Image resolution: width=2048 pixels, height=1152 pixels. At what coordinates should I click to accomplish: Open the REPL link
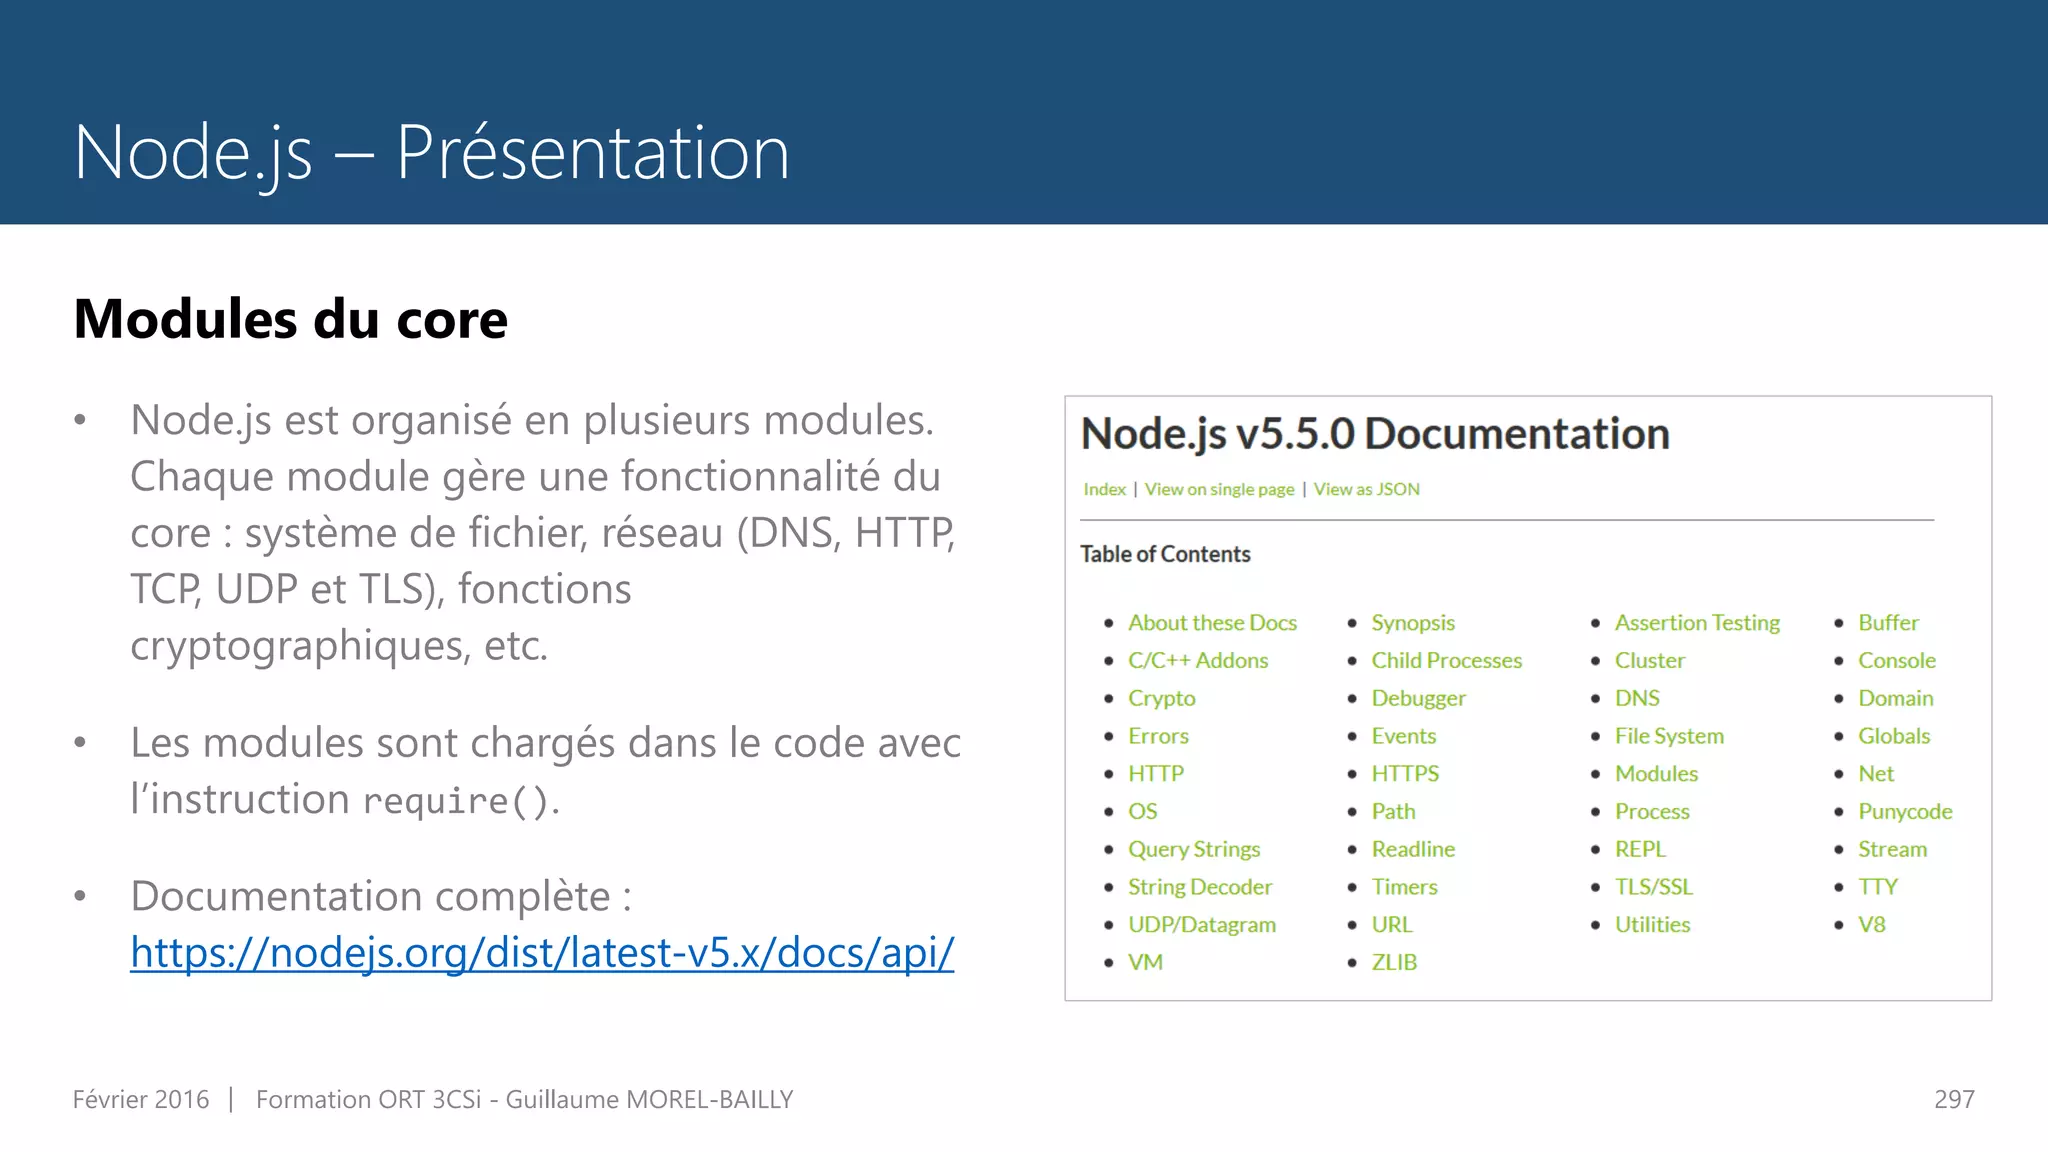1640,849
